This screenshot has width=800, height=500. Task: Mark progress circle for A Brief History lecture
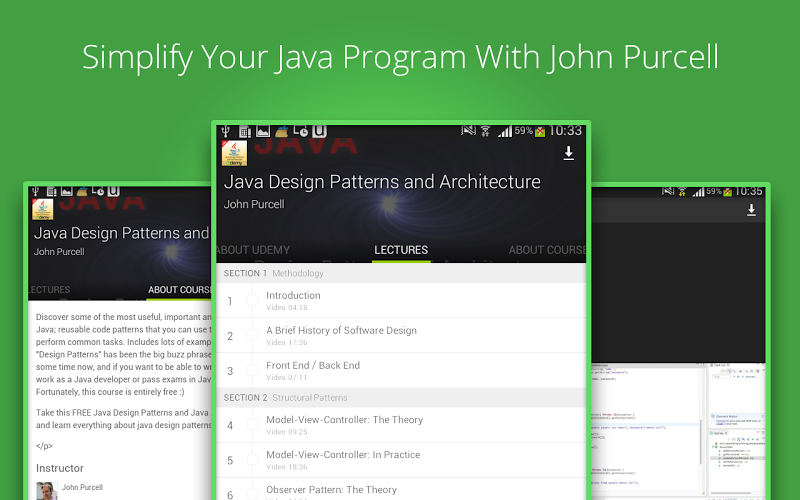coord(253,335)
